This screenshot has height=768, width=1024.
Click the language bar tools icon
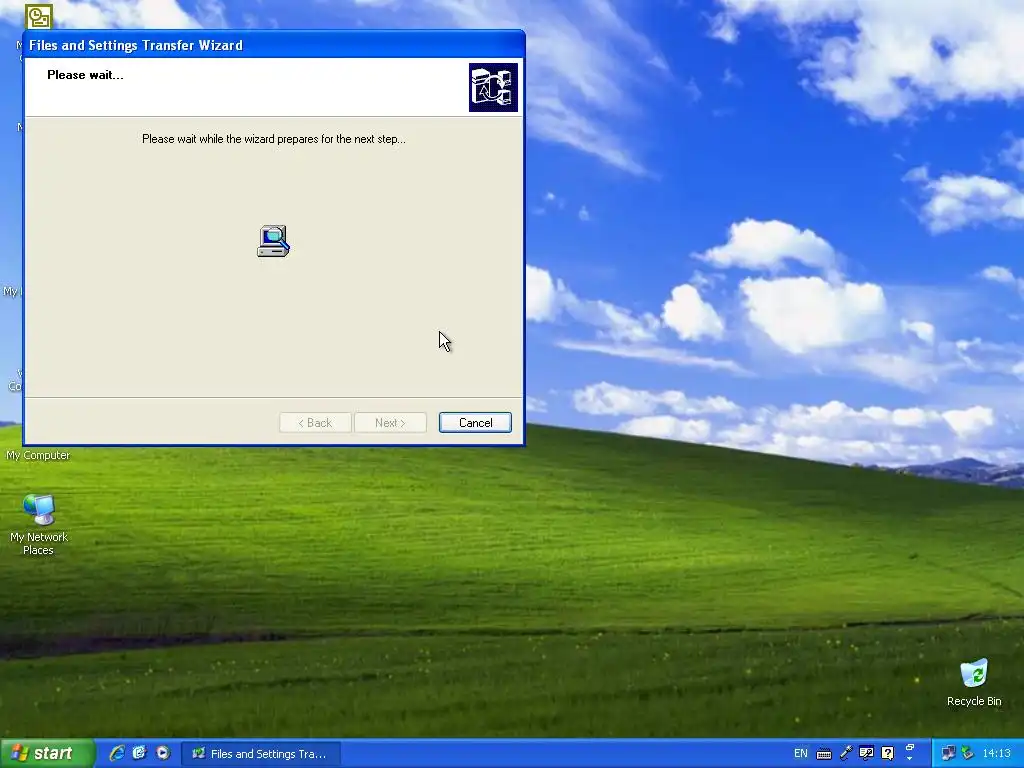(866, 754)
